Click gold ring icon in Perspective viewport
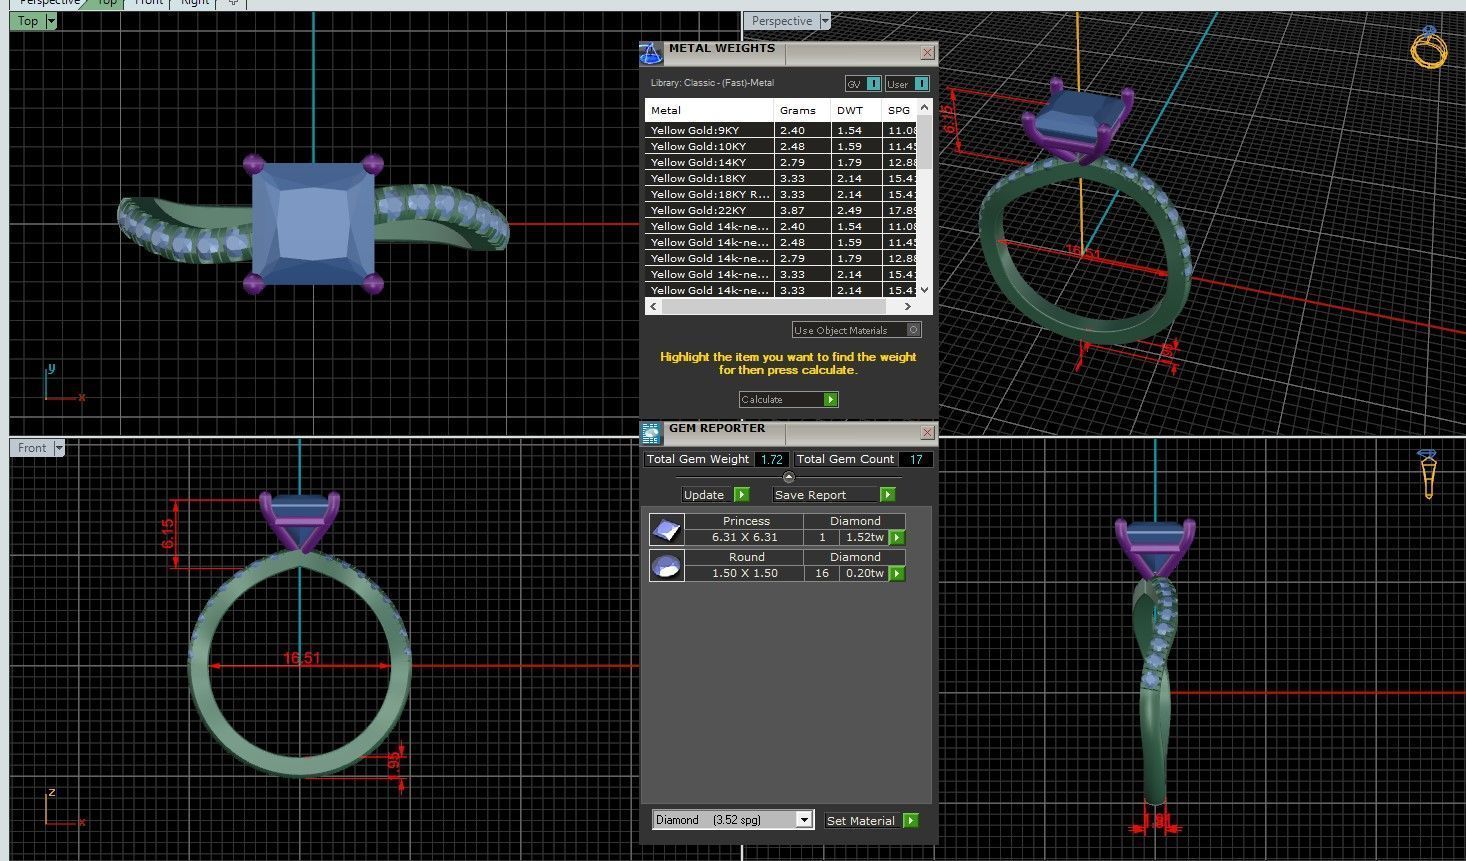The image size is (1466, 861). [x=1428, y=46]
